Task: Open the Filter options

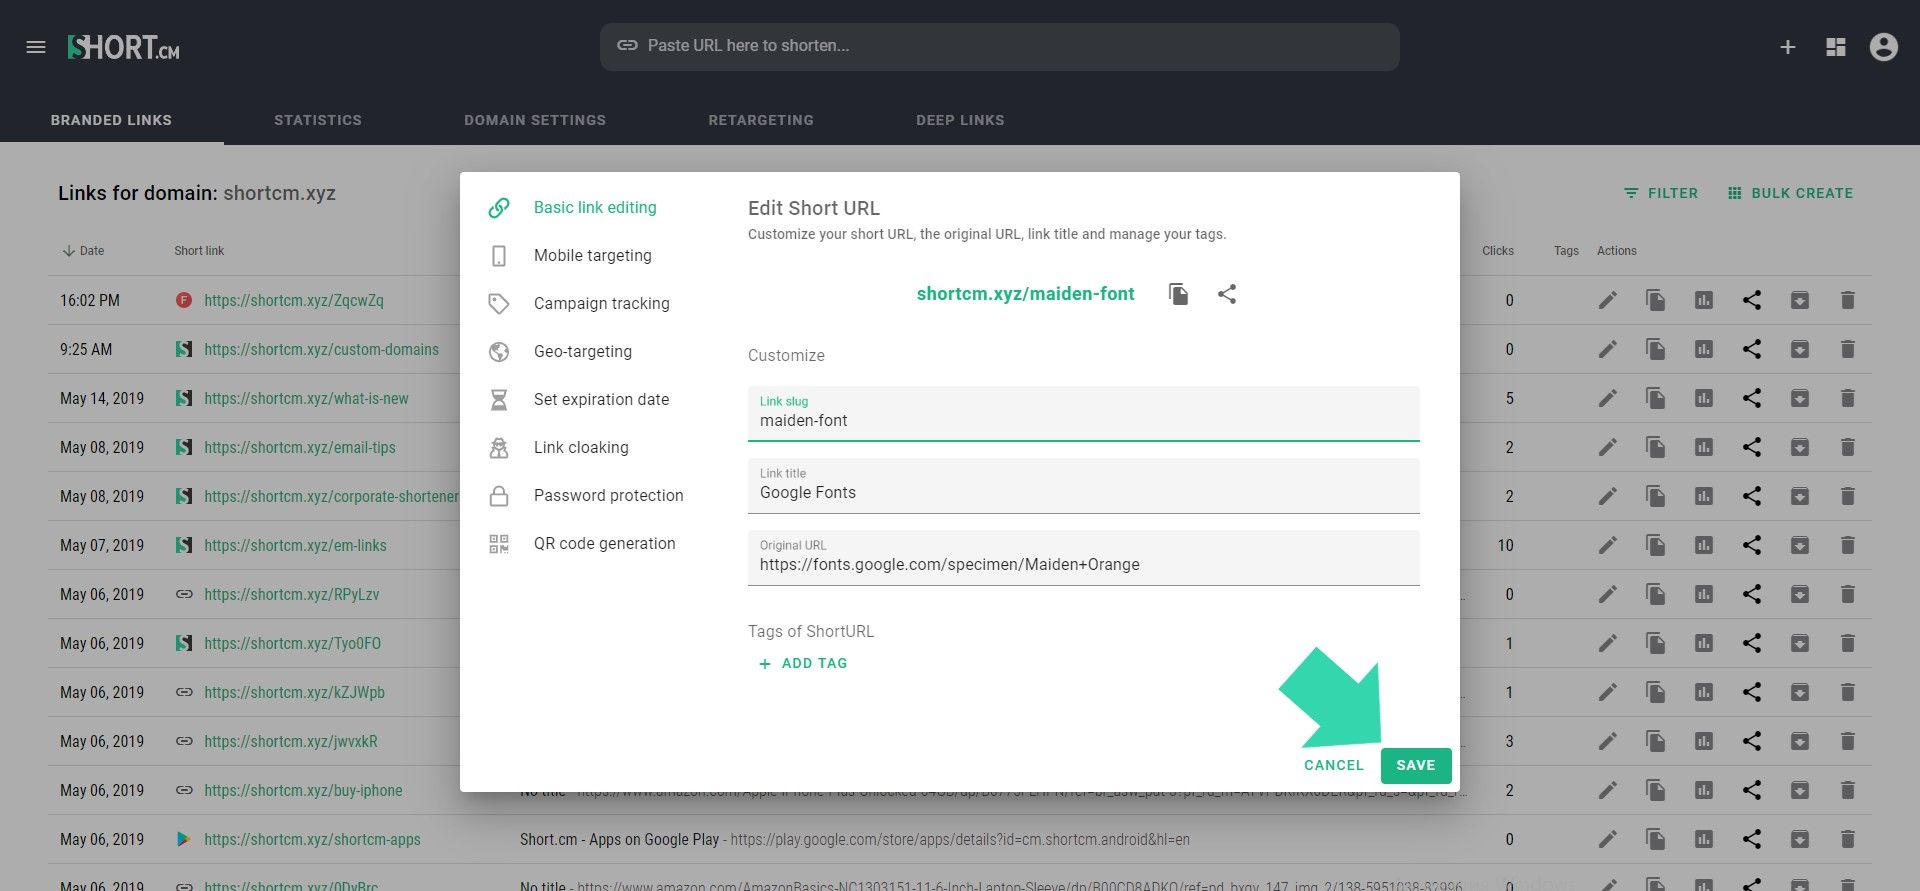Action: click(x=1661, y=193)
